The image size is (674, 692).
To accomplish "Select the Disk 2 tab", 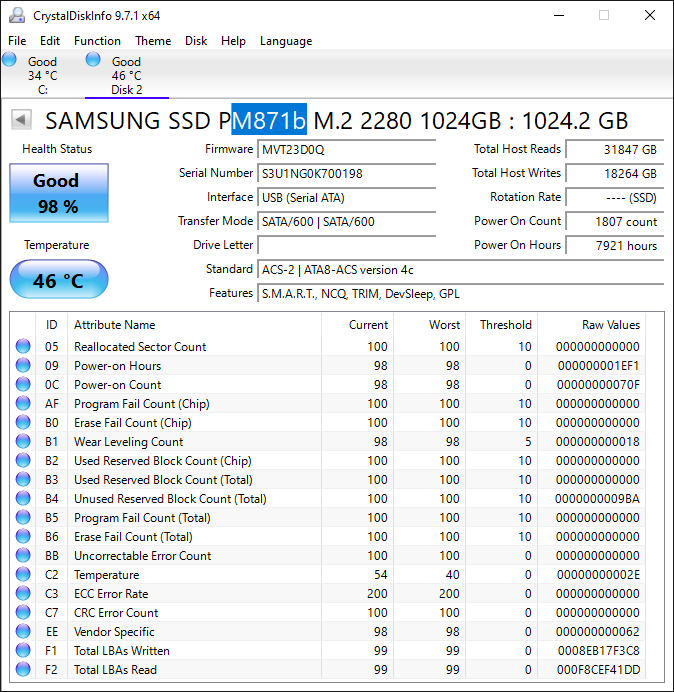I will tap(127, 75).
